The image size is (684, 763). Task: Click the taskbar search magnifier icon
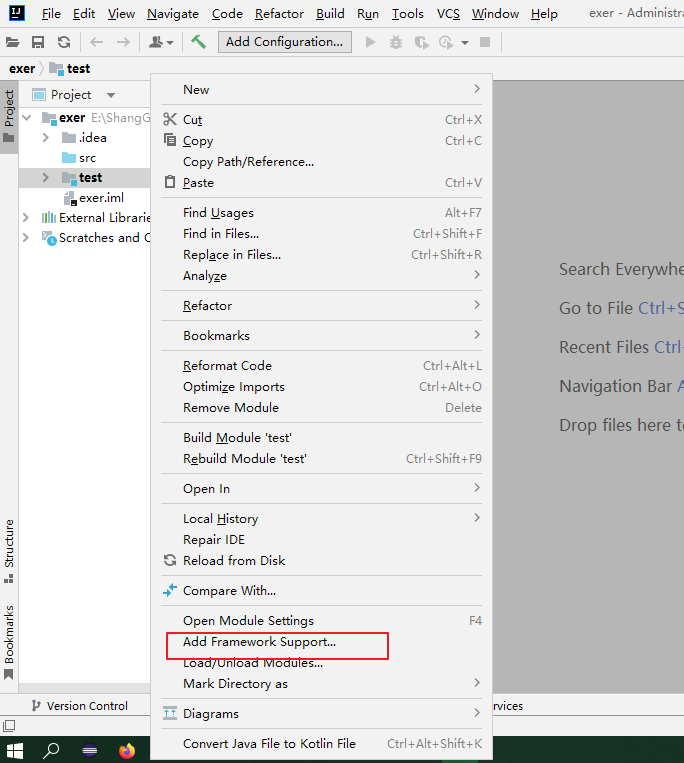pos(51,751)
